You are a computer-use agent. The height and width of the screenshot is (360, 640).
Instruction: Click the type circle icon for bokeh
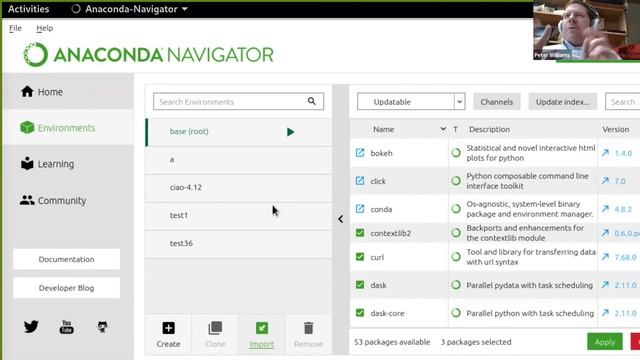point(456,153)
